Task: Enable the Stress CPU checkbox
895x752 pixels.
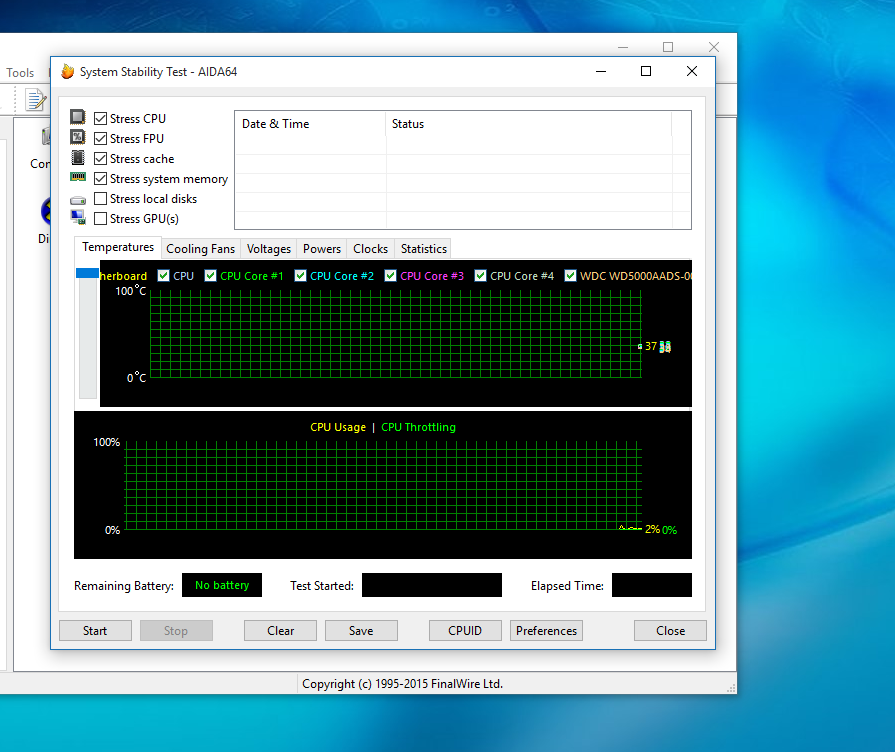Action: pyautogui.click(x=100, y=118)
